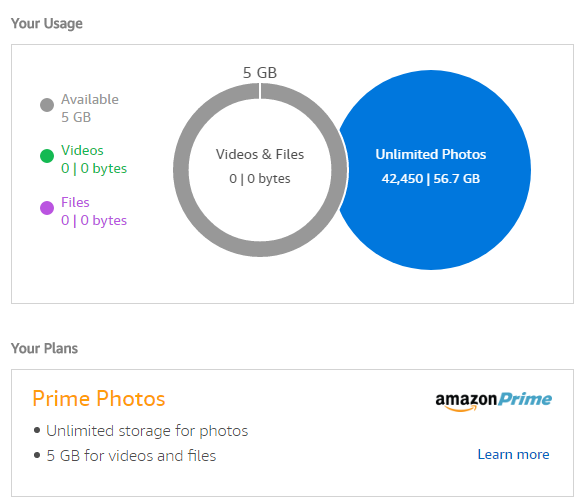Screen dimensions: 579x503
Task: Open the Learn more link
Action: [x=513, y=454]
